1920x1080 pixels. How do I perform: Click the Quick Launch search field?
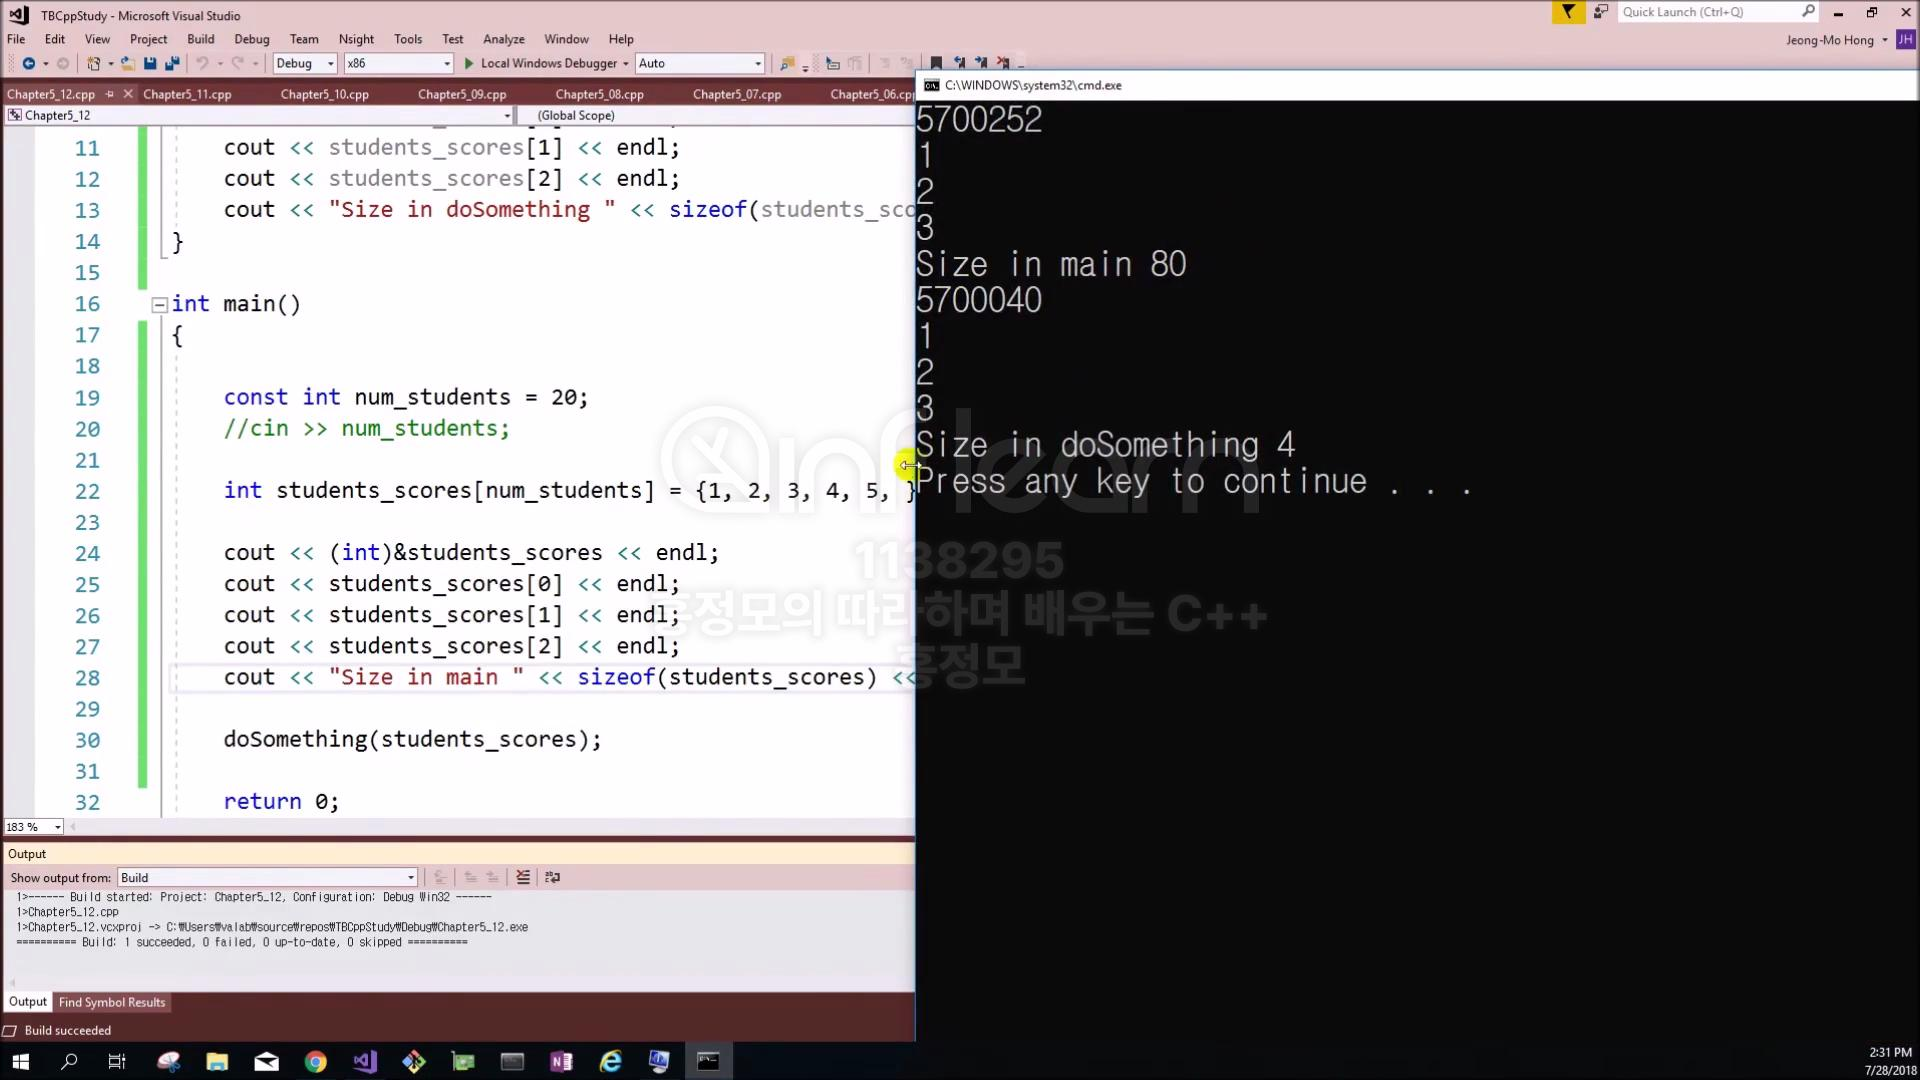pyautogui.click(x=1708, y=12)
